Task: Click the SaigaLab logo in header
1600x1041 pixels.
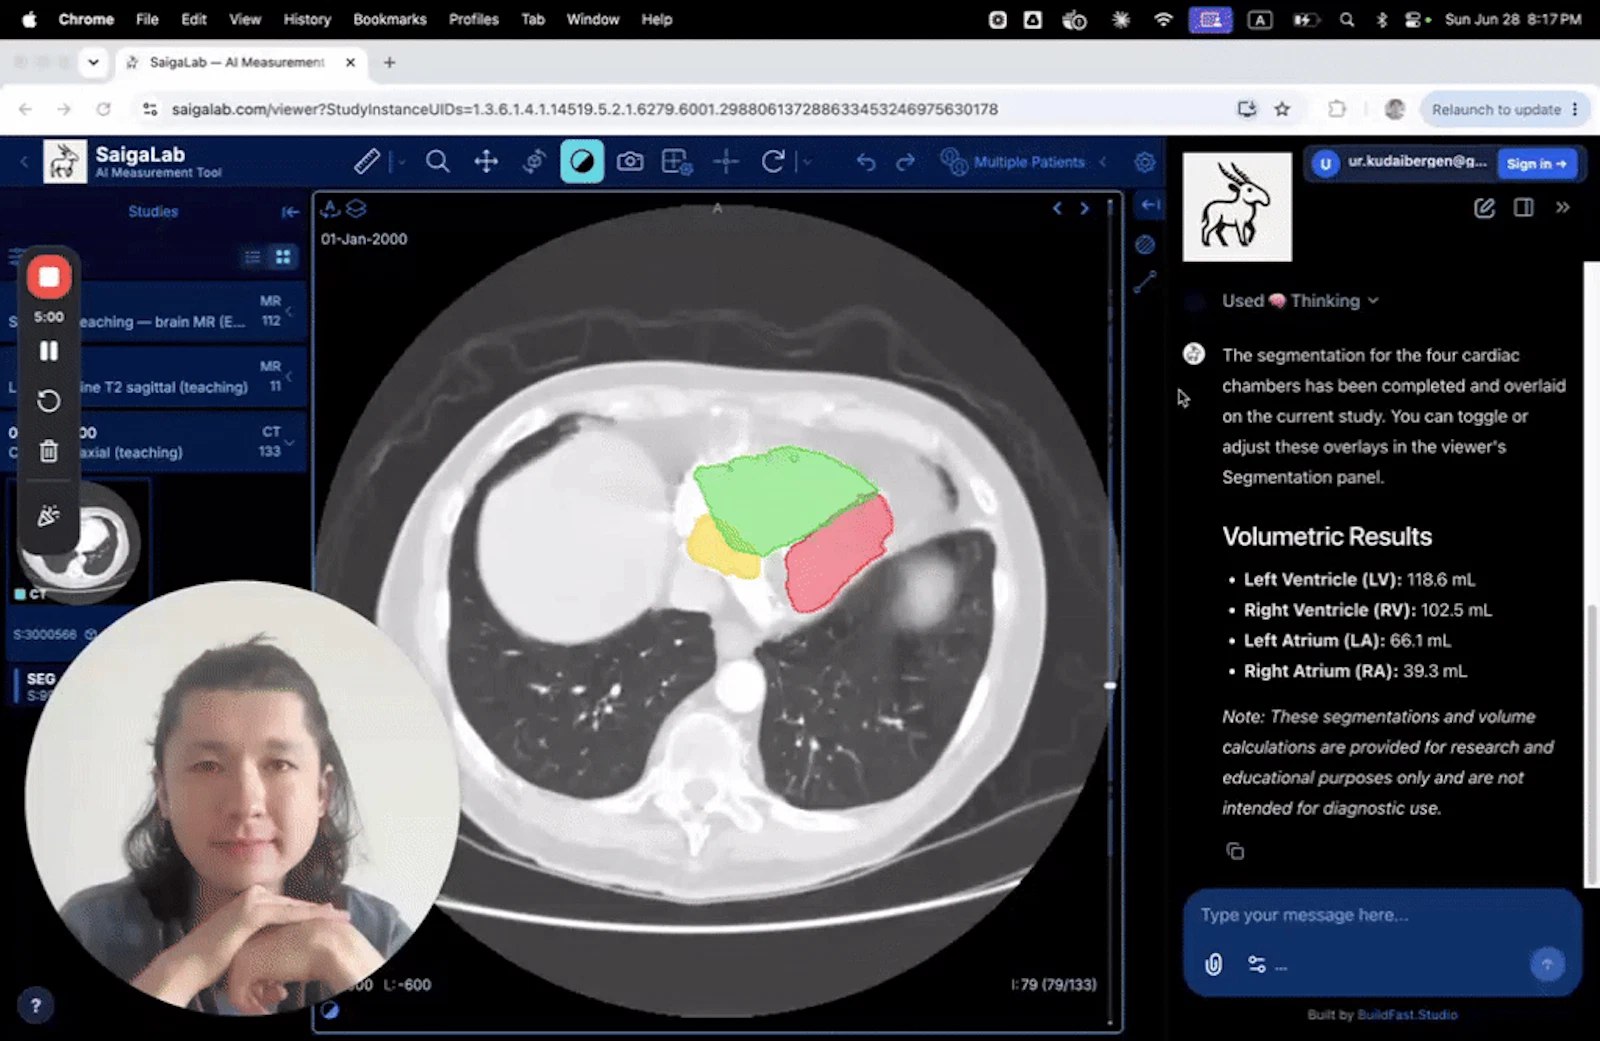Action: pos(65,161)
